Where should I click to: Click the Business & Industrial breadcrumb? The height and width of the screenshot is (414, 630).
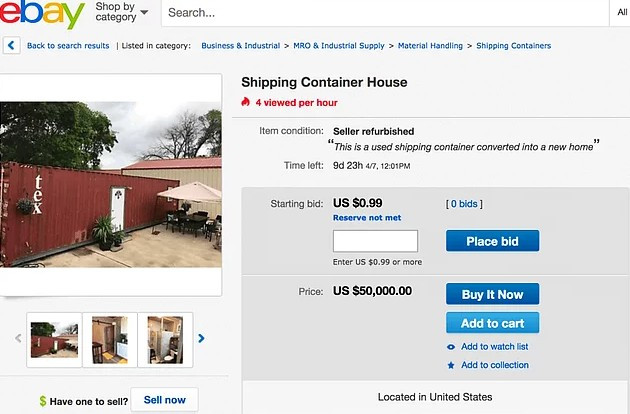tap(242, 45)
